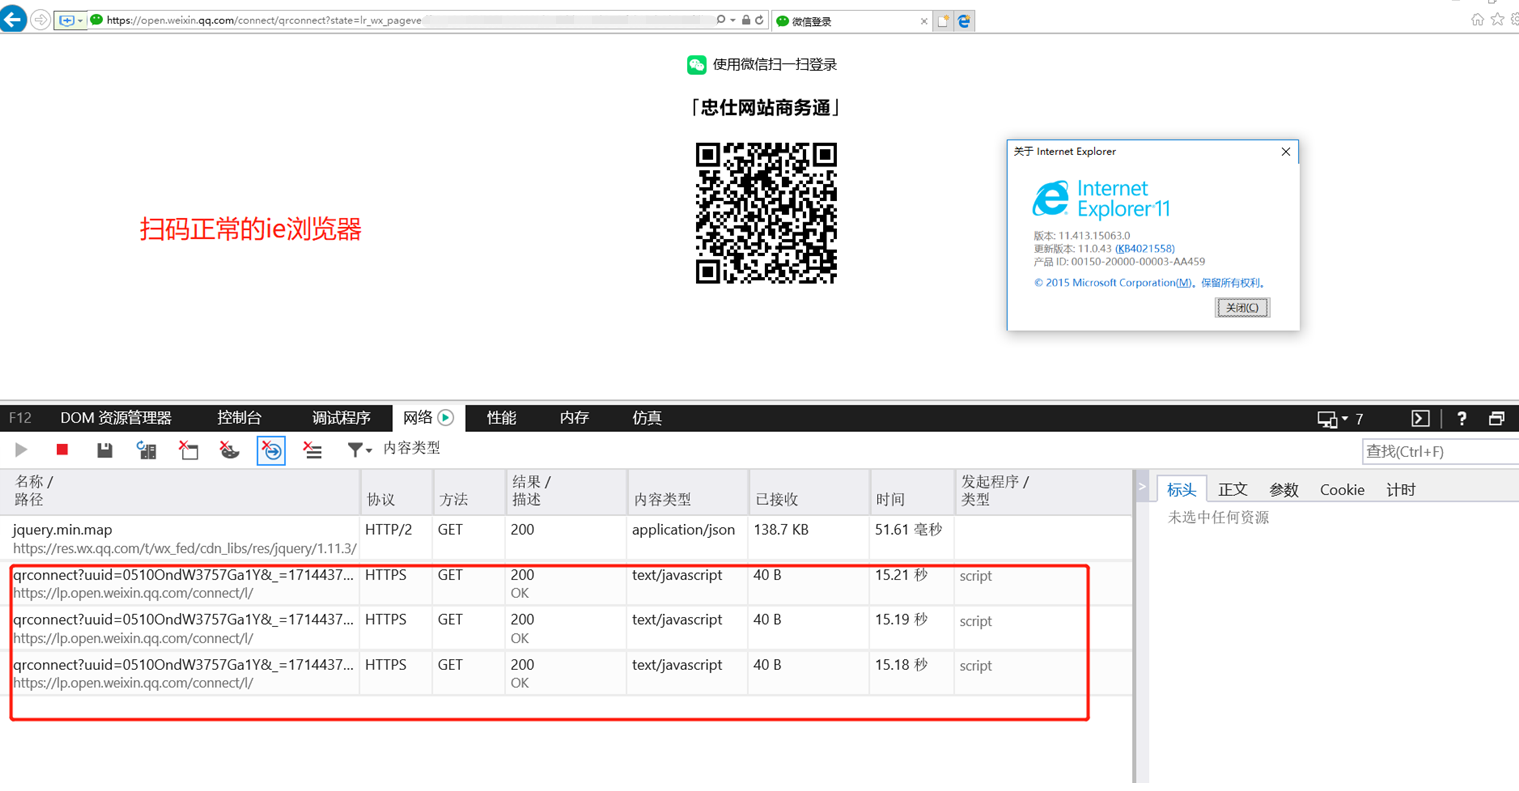Viewport: 1519px width, 791px height.
Task: Click the green WeChat logo above QR code
Action: coord(697,65)
